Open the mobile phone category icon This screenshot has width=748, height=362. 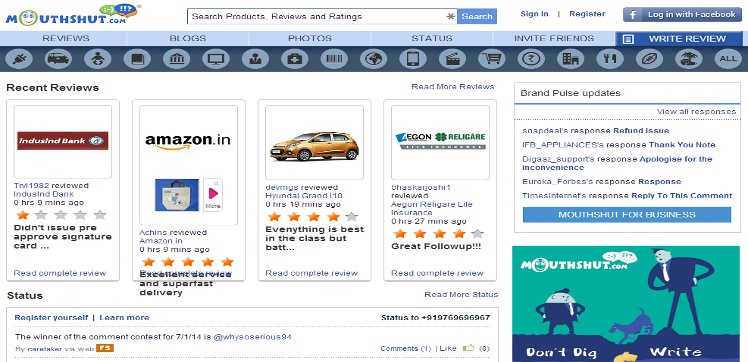(x=413, y=59)
